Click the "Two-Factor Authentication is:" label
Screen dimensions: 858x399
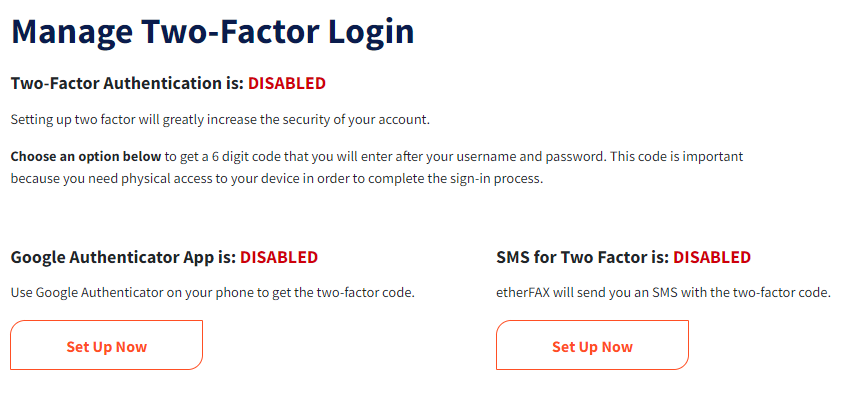tap(127, 84)
